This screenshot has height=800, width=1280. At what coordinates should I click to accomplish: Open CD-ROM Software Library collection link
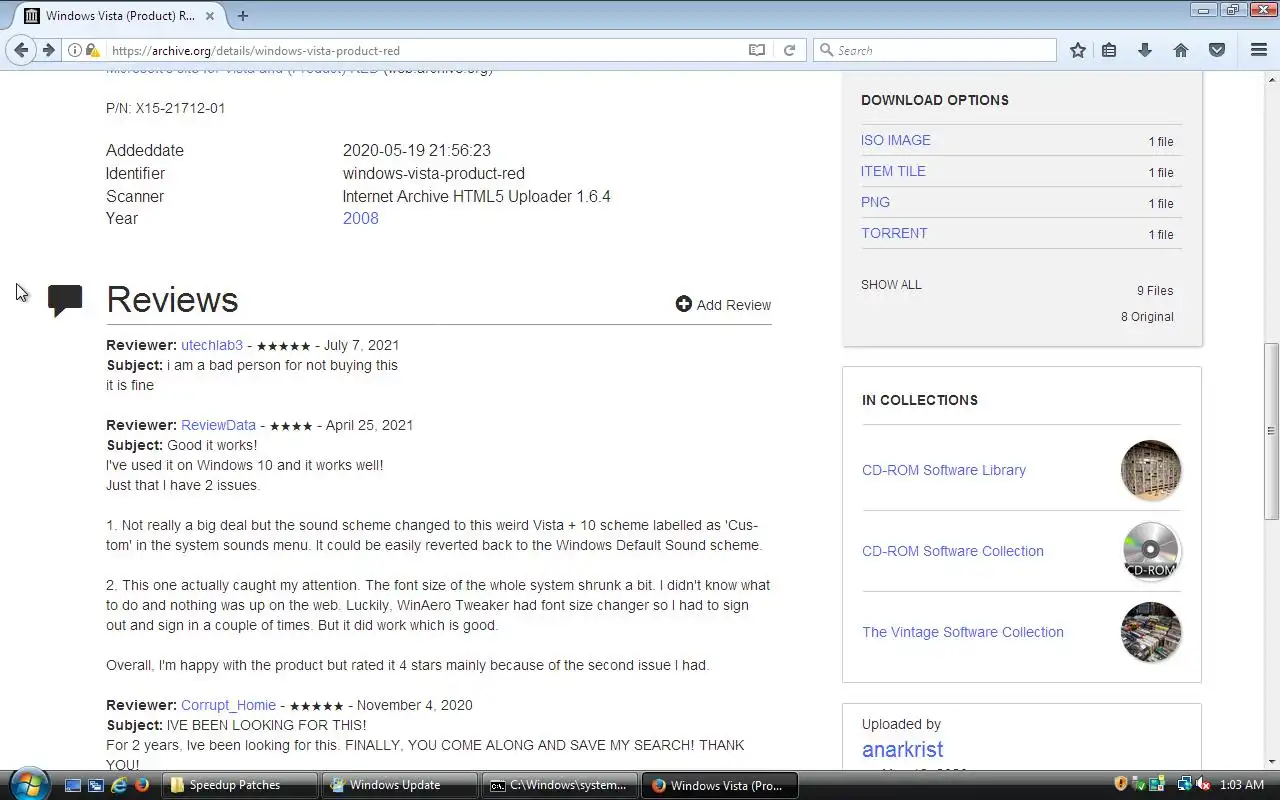pos(944,470)
